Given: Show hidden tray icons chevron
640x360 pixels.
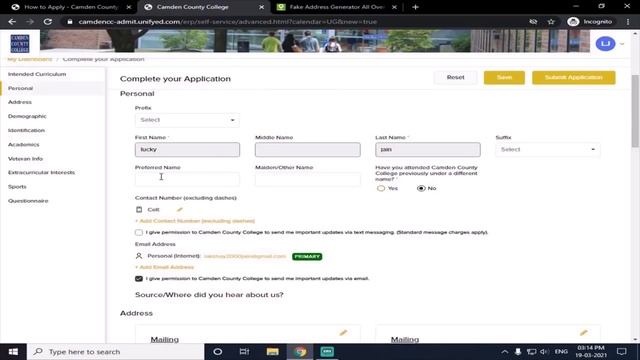Looking at the screenshot, I should 505,351.
